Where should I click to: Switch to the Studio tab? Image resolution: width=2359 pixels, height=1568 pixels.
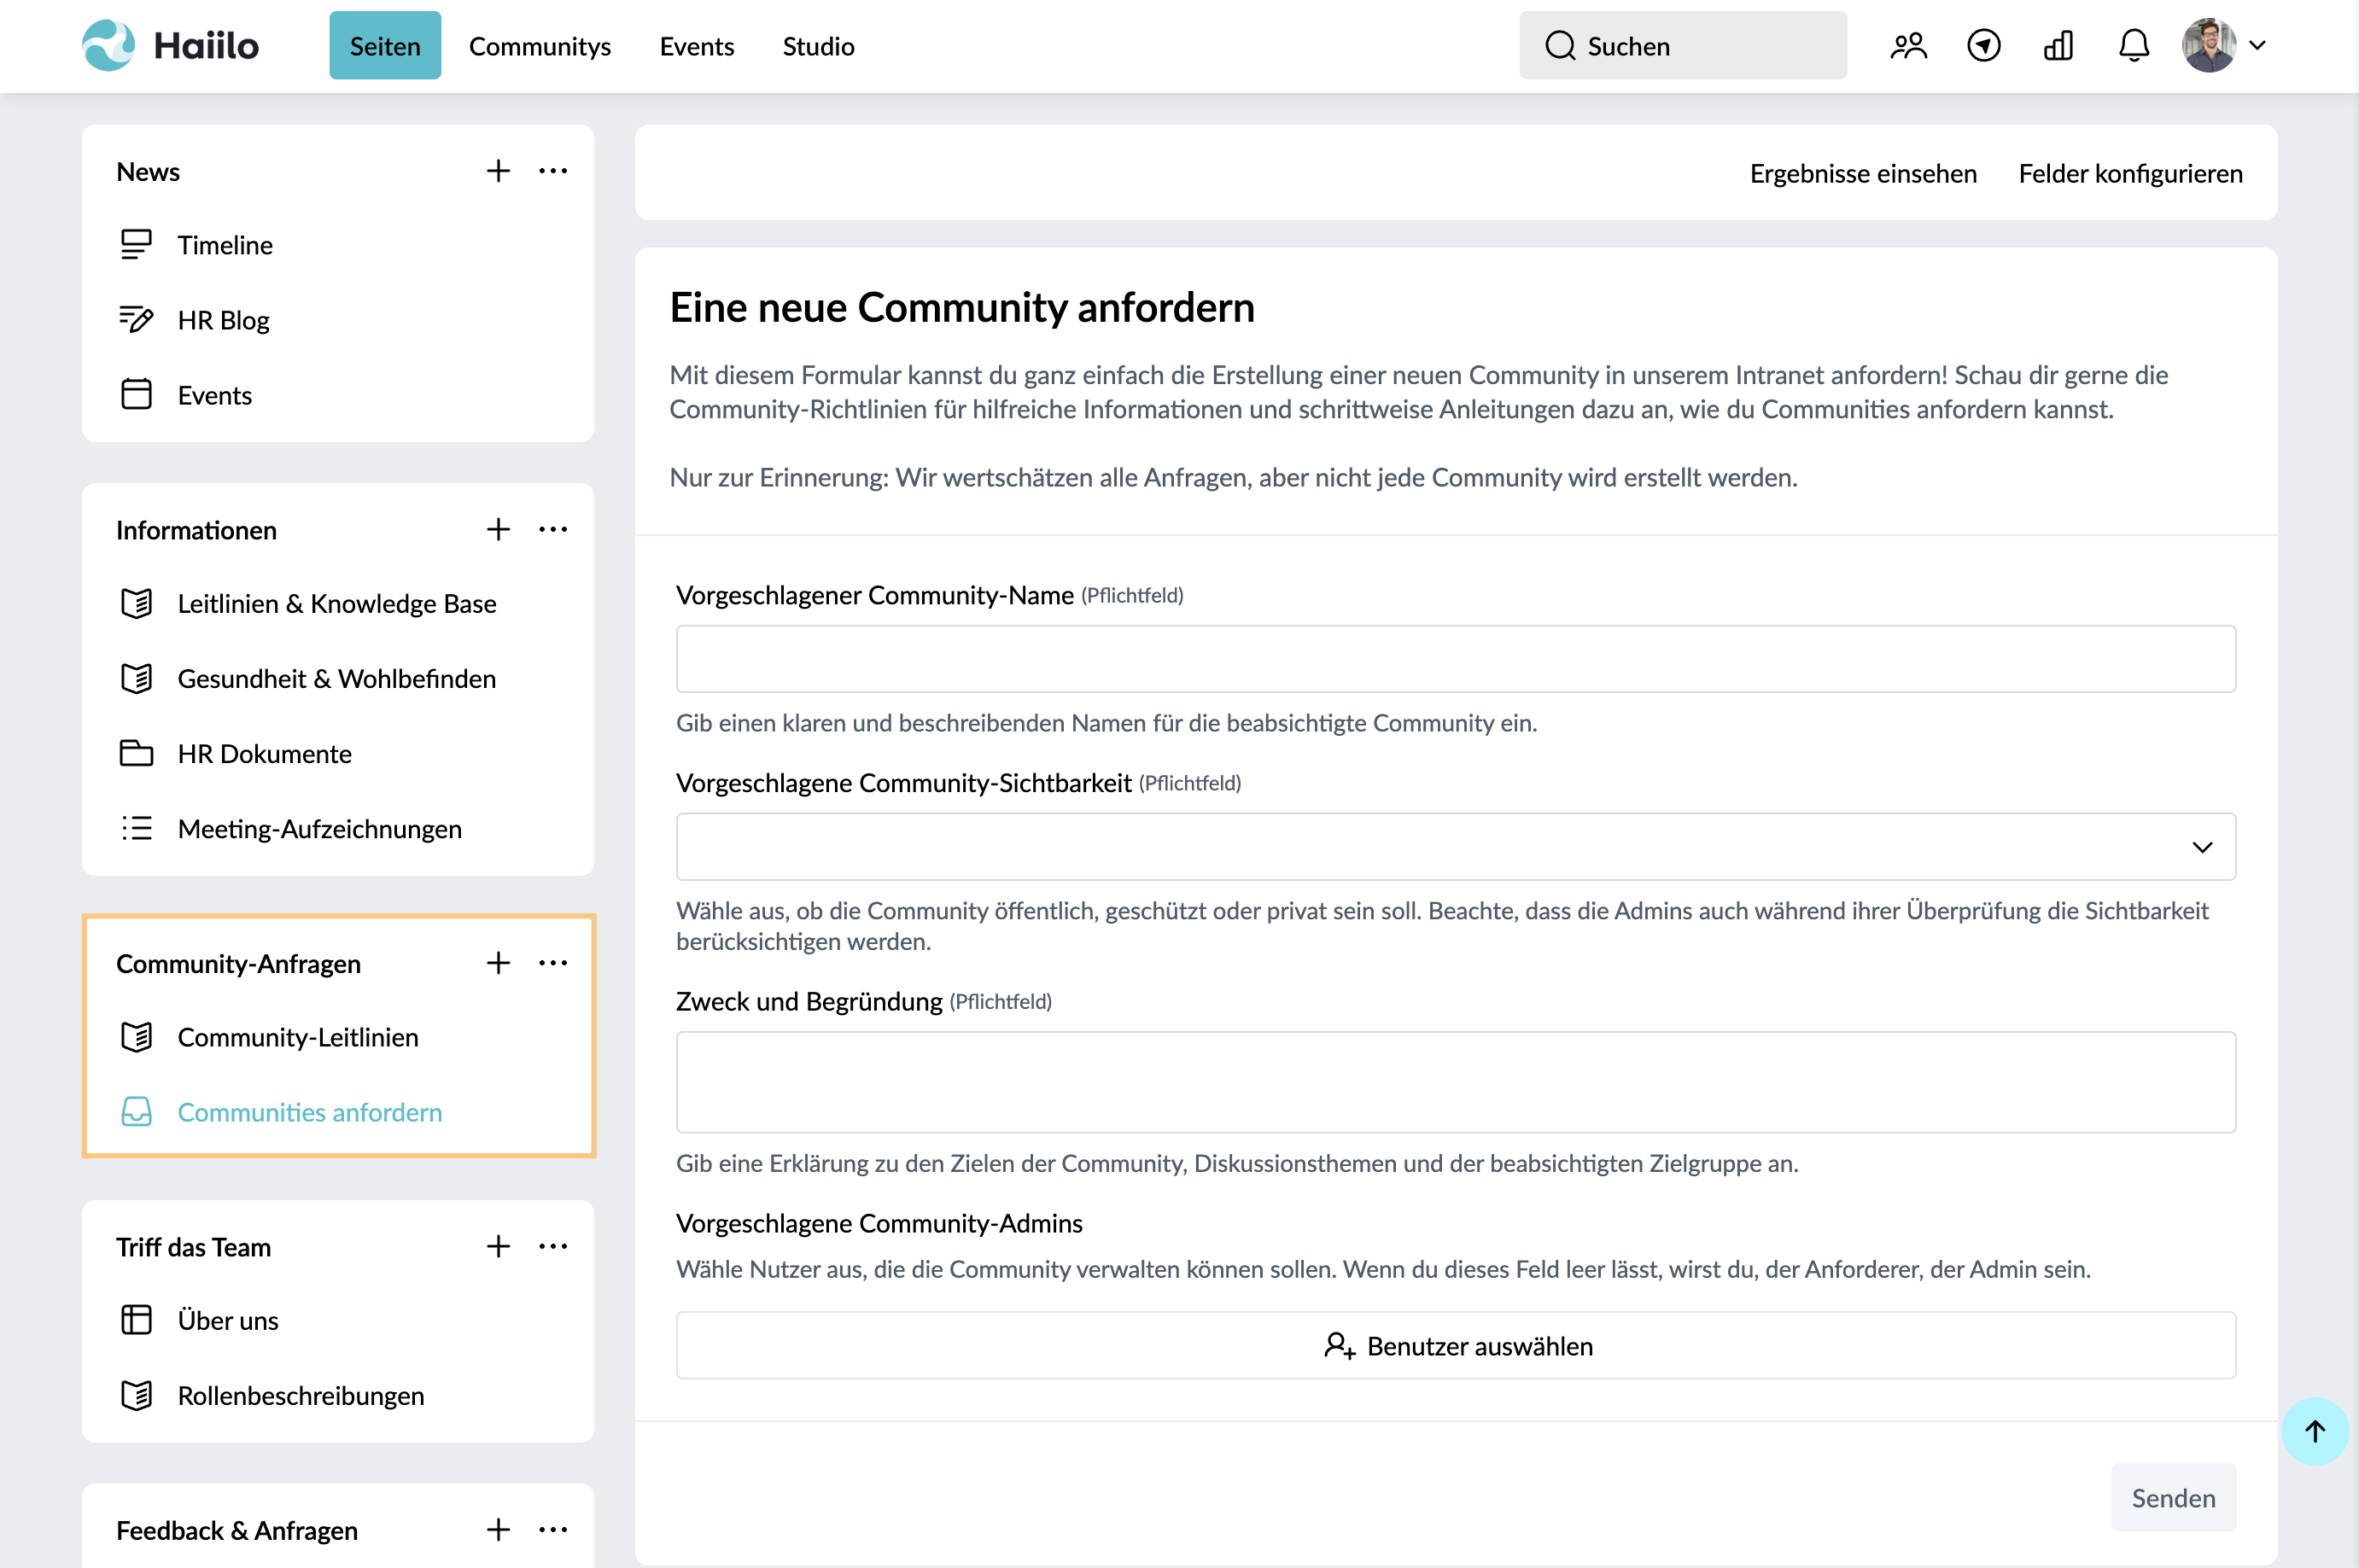coord(818,46)
